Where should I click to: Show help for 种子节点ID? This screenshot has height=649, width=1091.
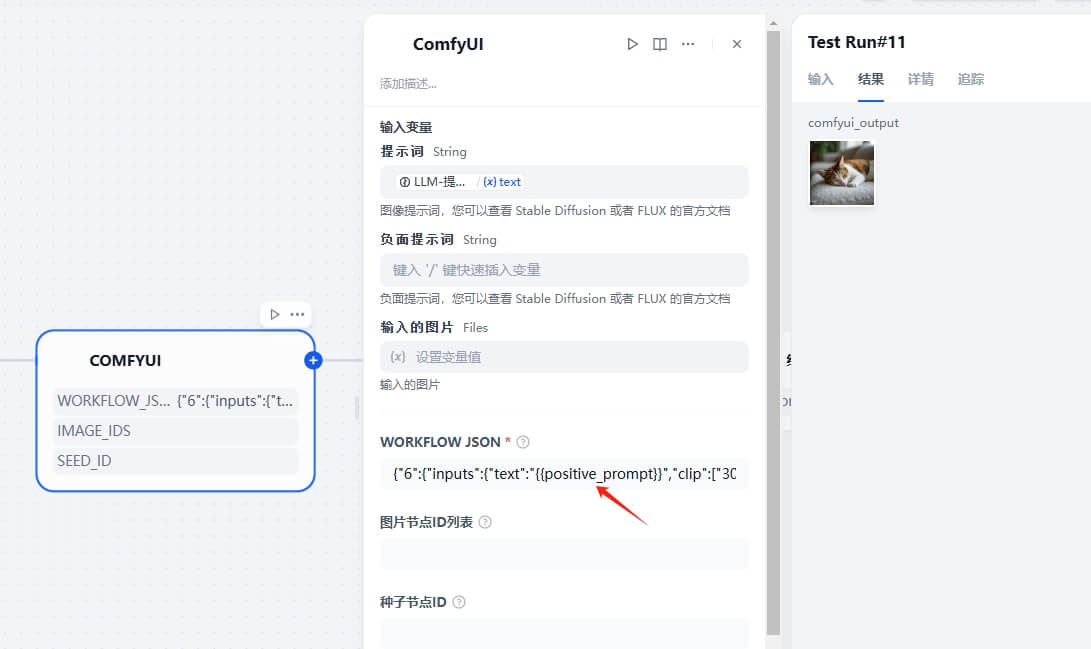[x=459, y=602]
